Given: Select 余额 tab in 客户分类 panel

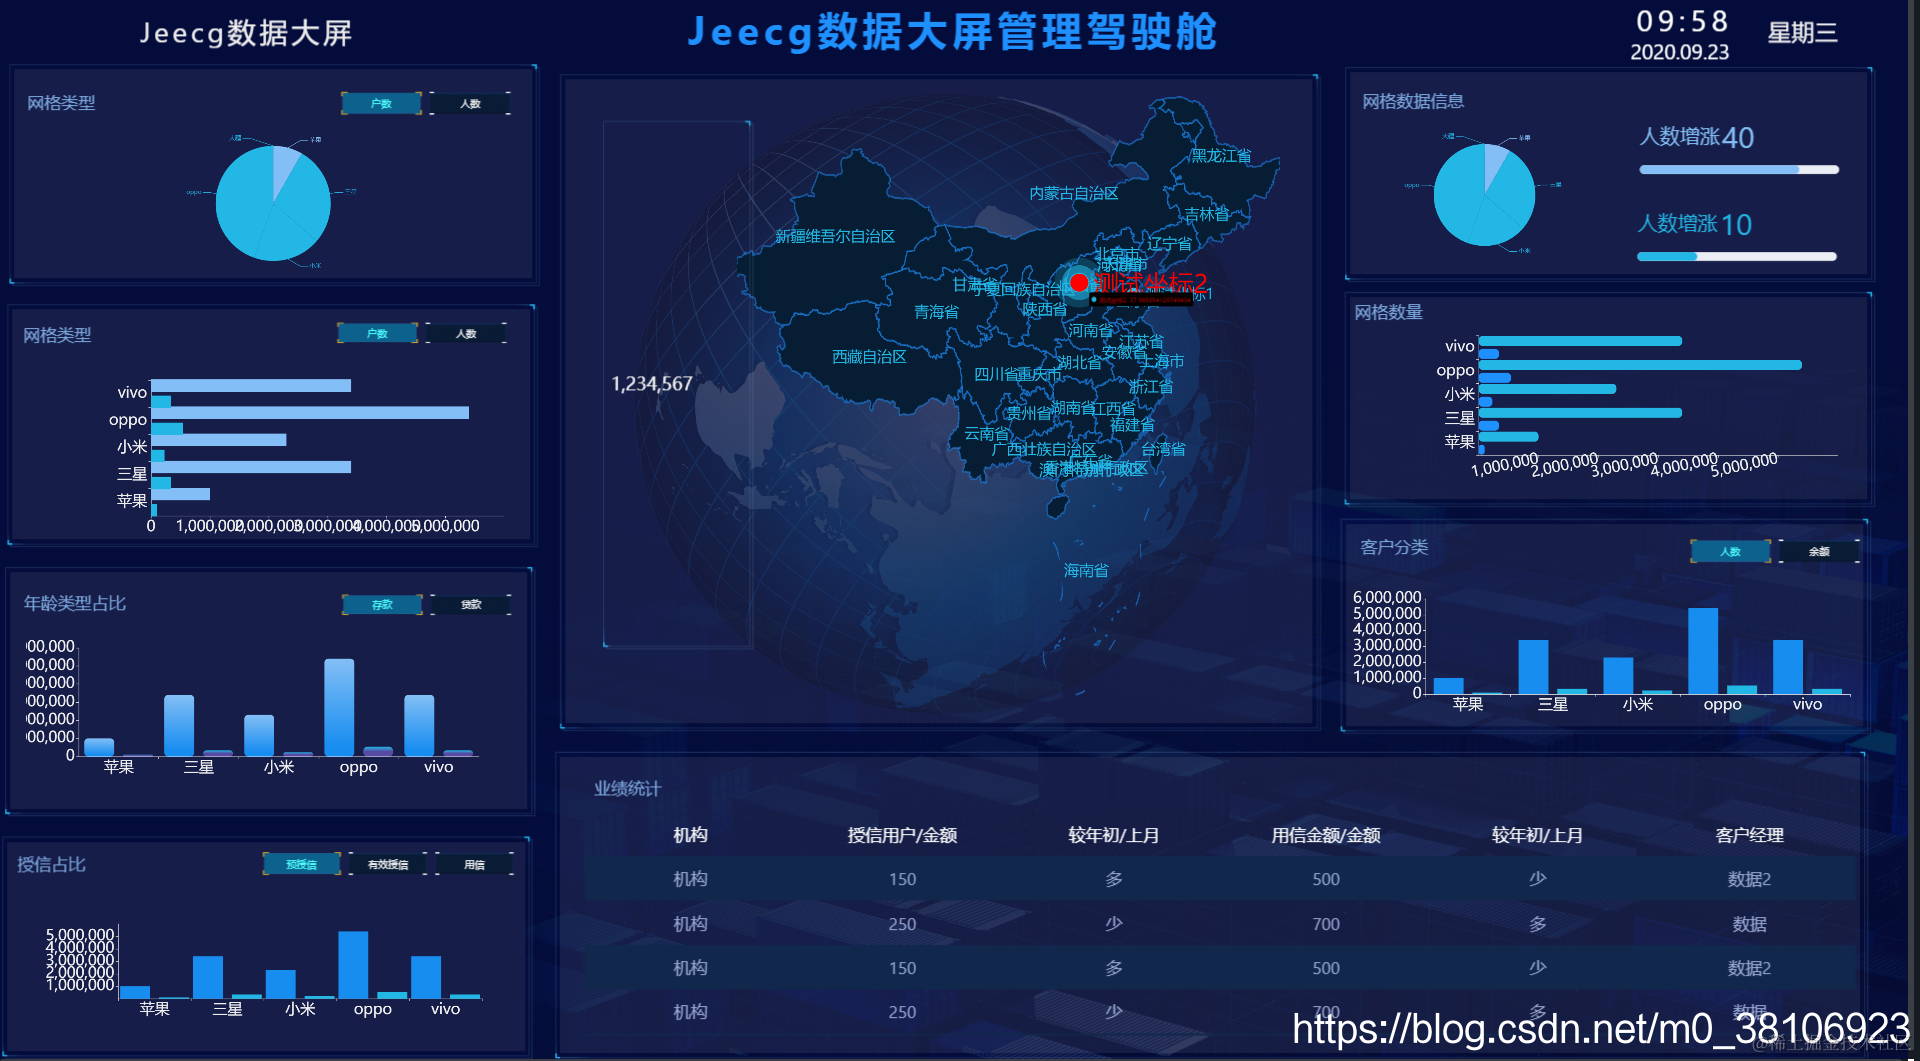Looking at the screenshot, I should click(1819, 551).
